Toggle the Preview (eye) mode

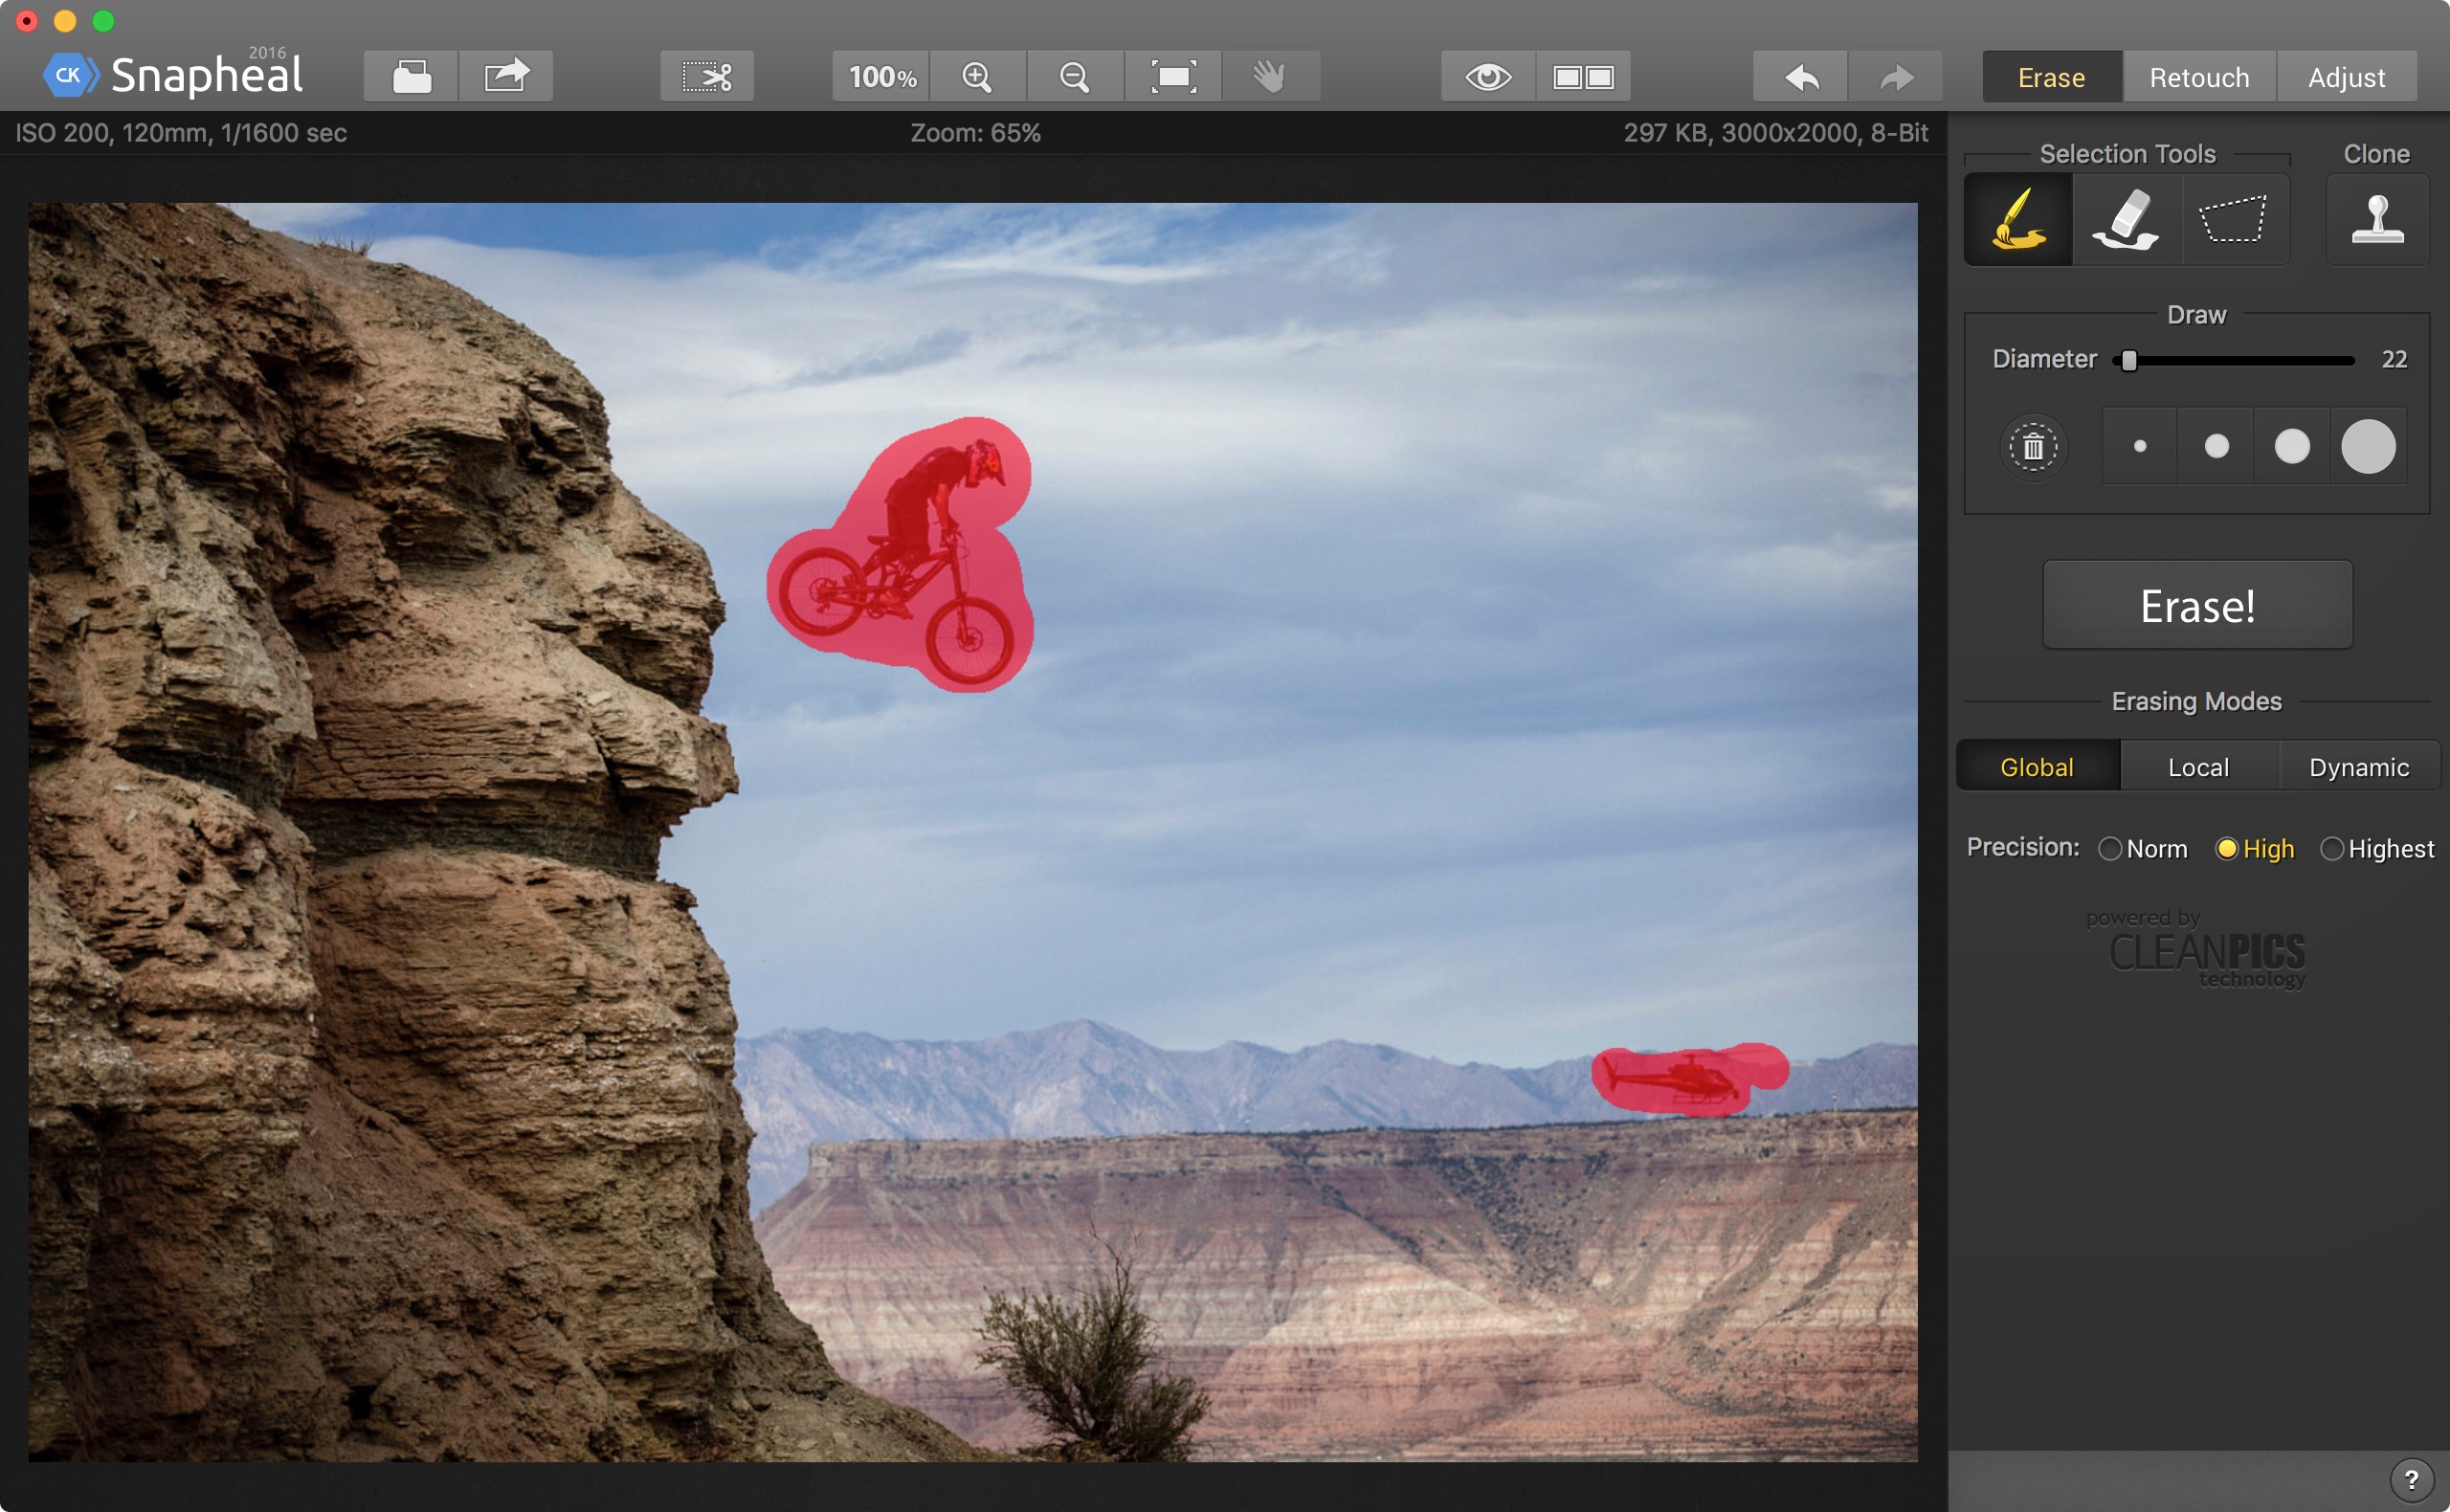[1489, 76]
